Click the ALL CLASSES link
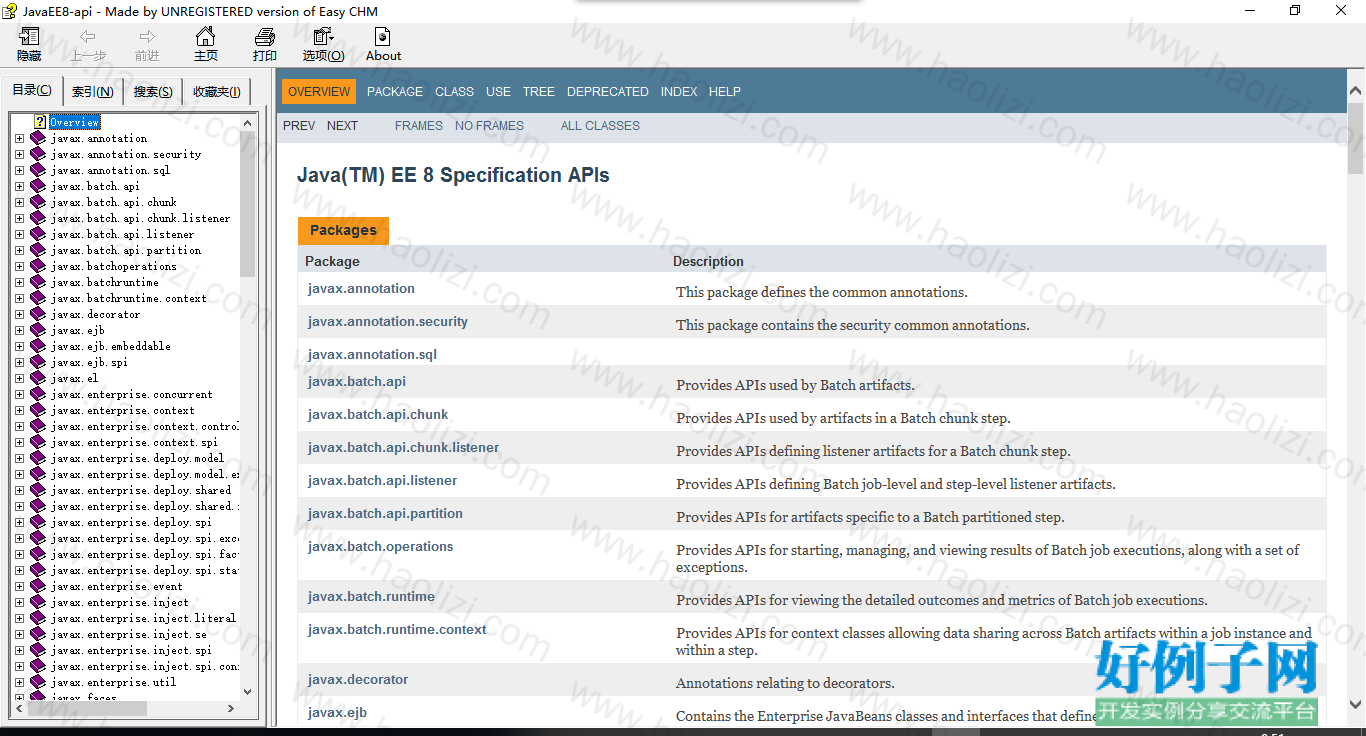Image resolution: width=1366 pixels, height=736 pixels. (600, 125)
